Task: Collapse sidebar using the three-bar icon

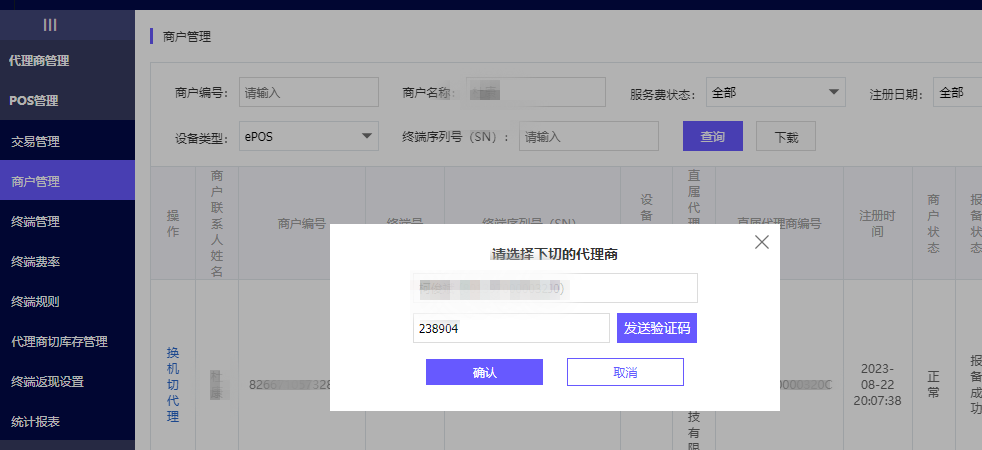Action: (50, 24)
